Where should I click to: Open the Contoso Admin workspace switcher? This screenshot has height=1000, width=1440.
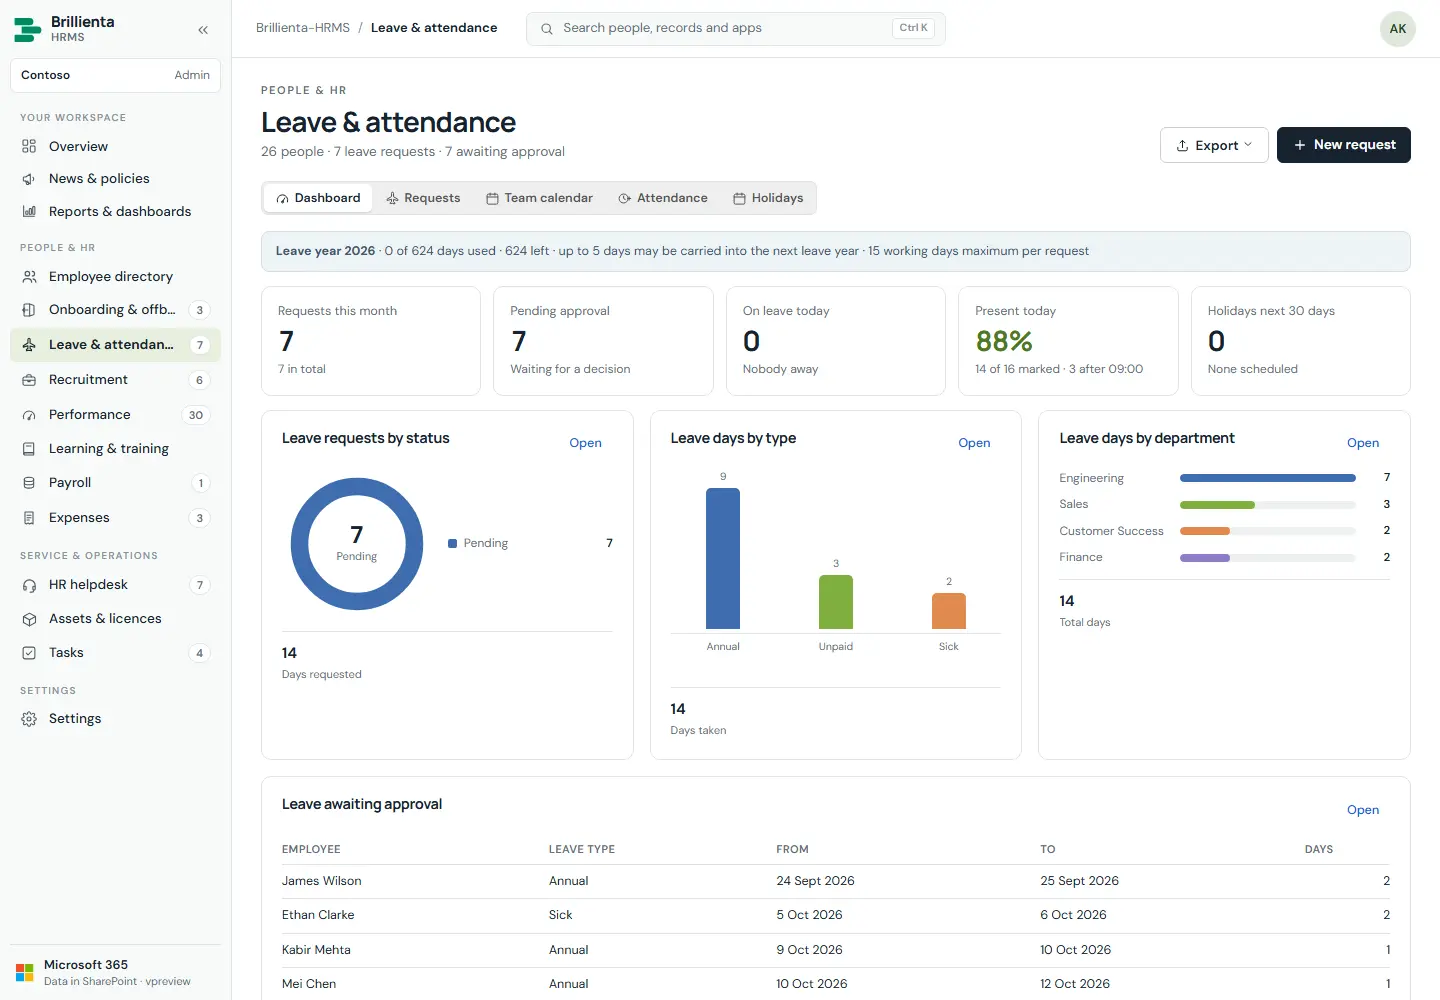click(x=115, y=75)
